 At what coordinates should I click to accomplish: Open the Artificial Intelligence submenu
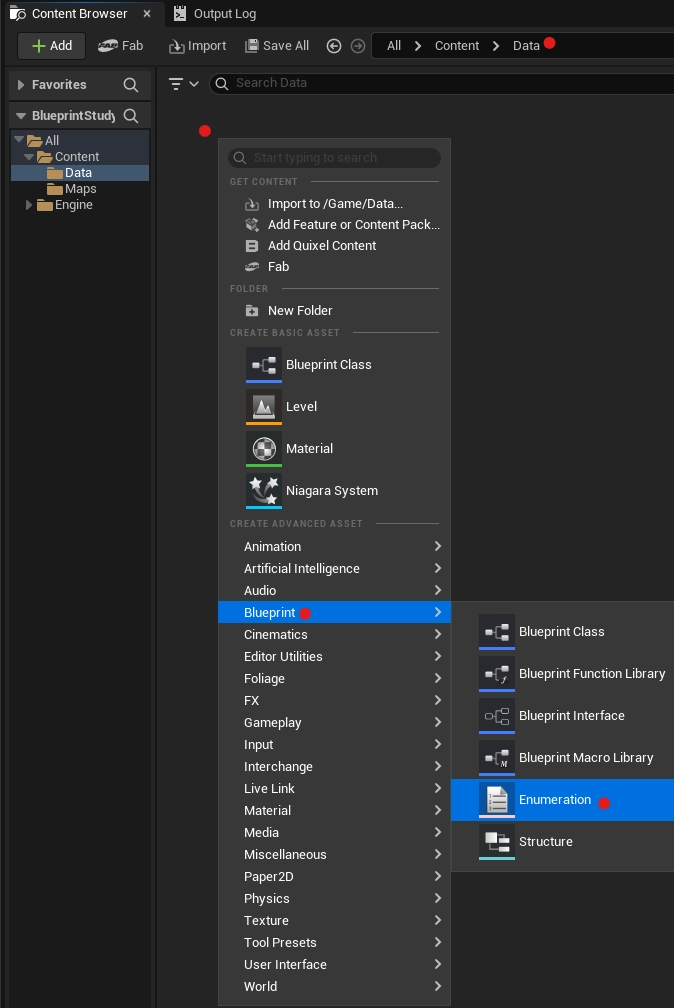point(334,568)
